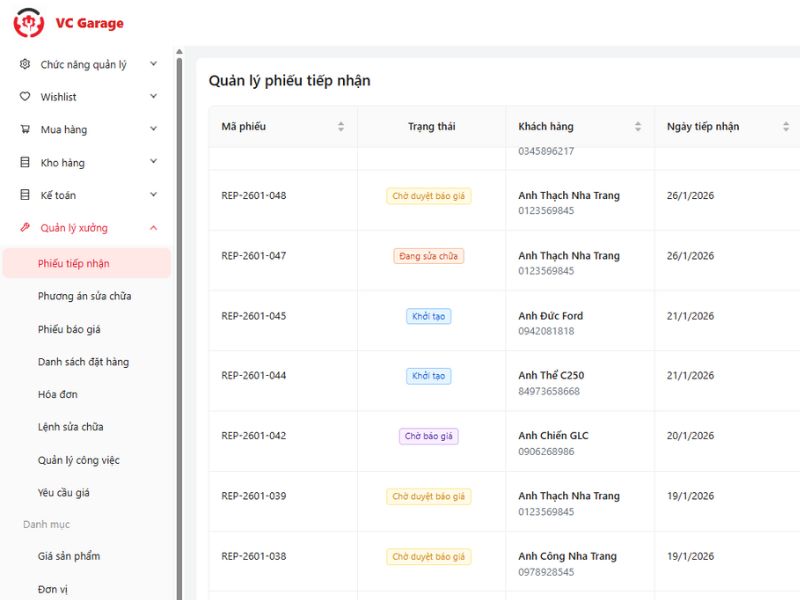
Task: Expand the Kho hàng chevron
Action: (x=153, y=162)
